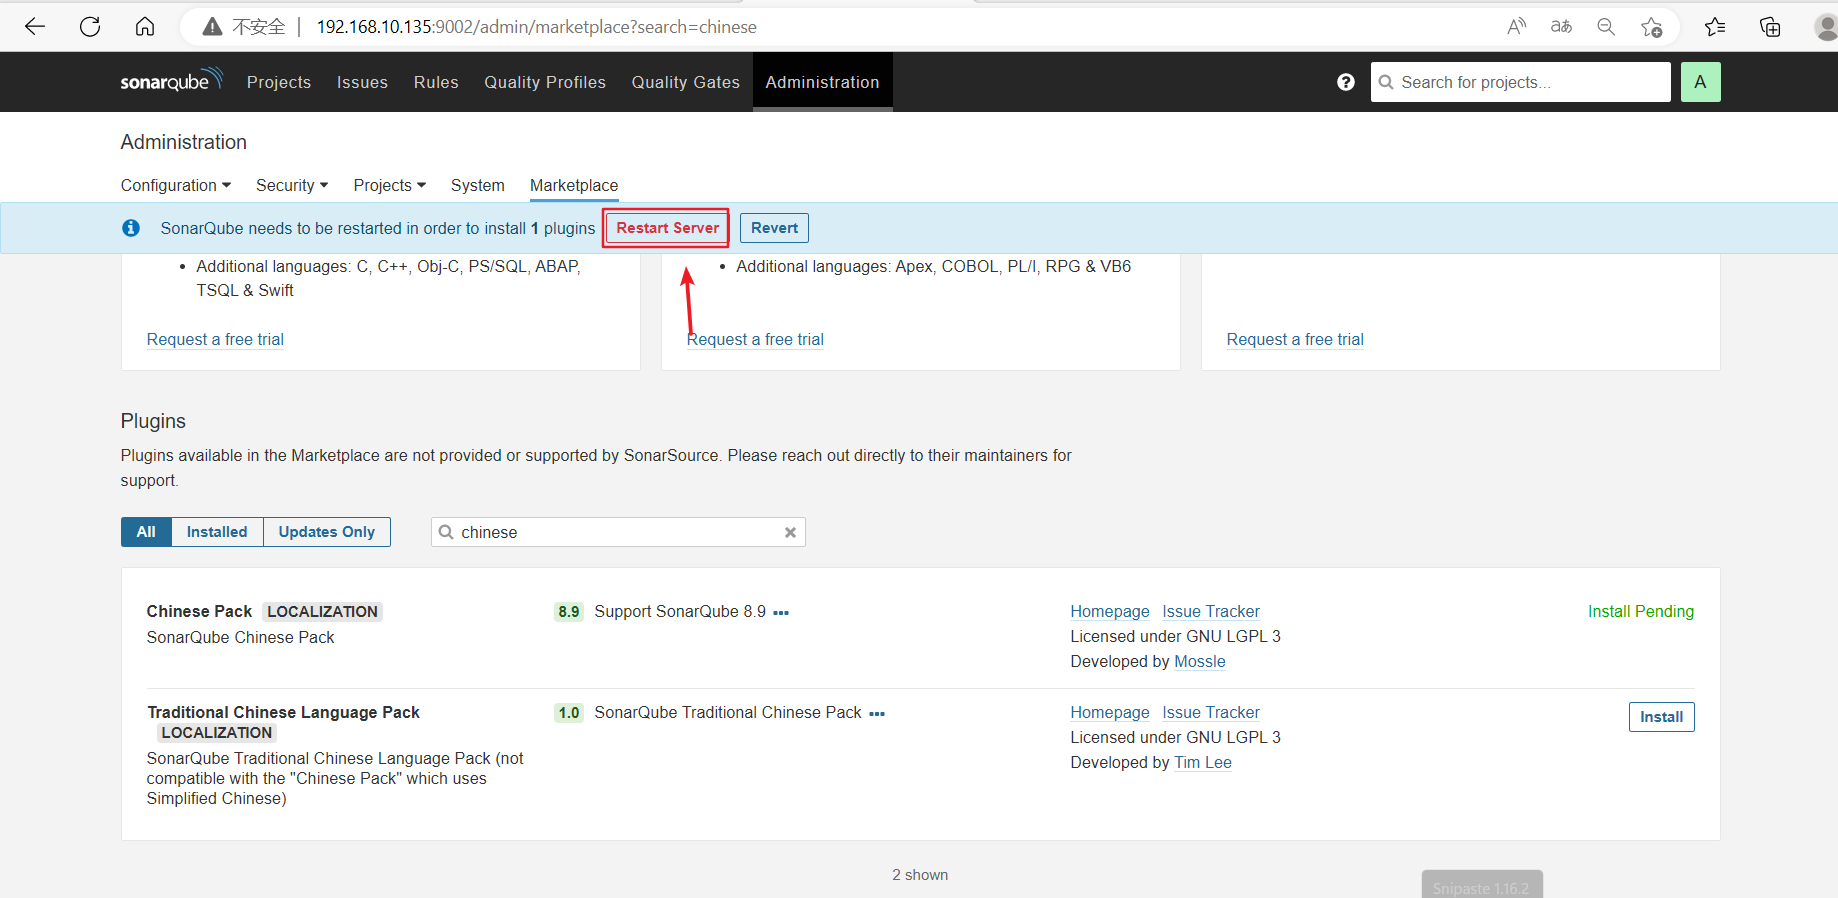Click the rightmost Request a free trial link
1838x898 pixels.
coord(1295,339)
